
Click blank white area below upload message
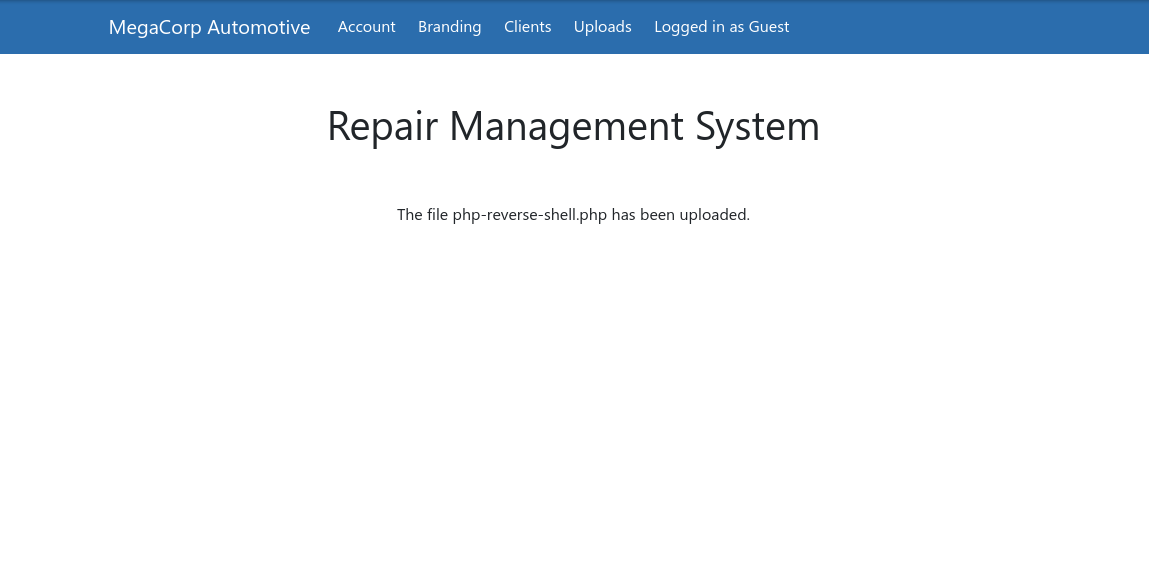(x=573, y=400)
